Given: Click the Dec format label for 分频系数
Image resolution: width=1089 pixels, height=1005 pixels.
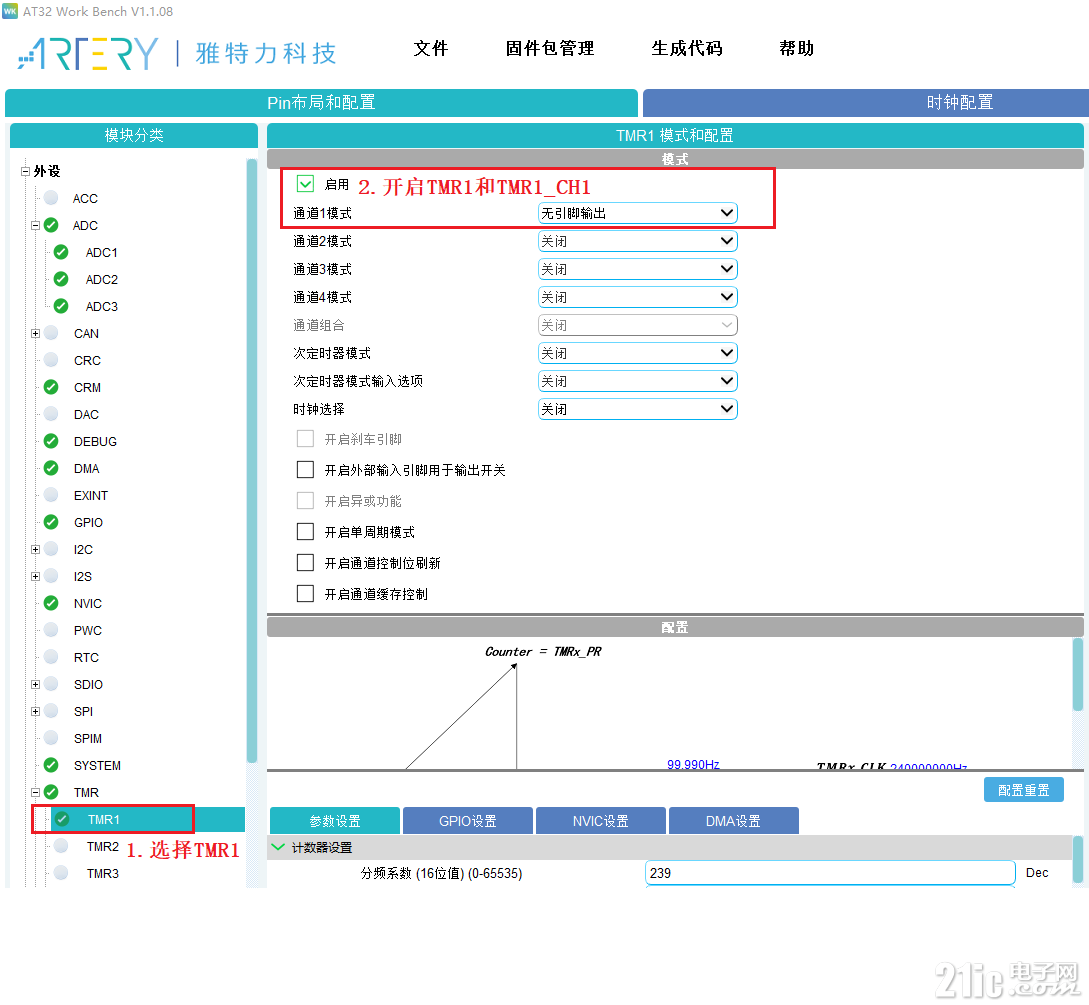Looking at the screenshot, I should coord(1037,873).
